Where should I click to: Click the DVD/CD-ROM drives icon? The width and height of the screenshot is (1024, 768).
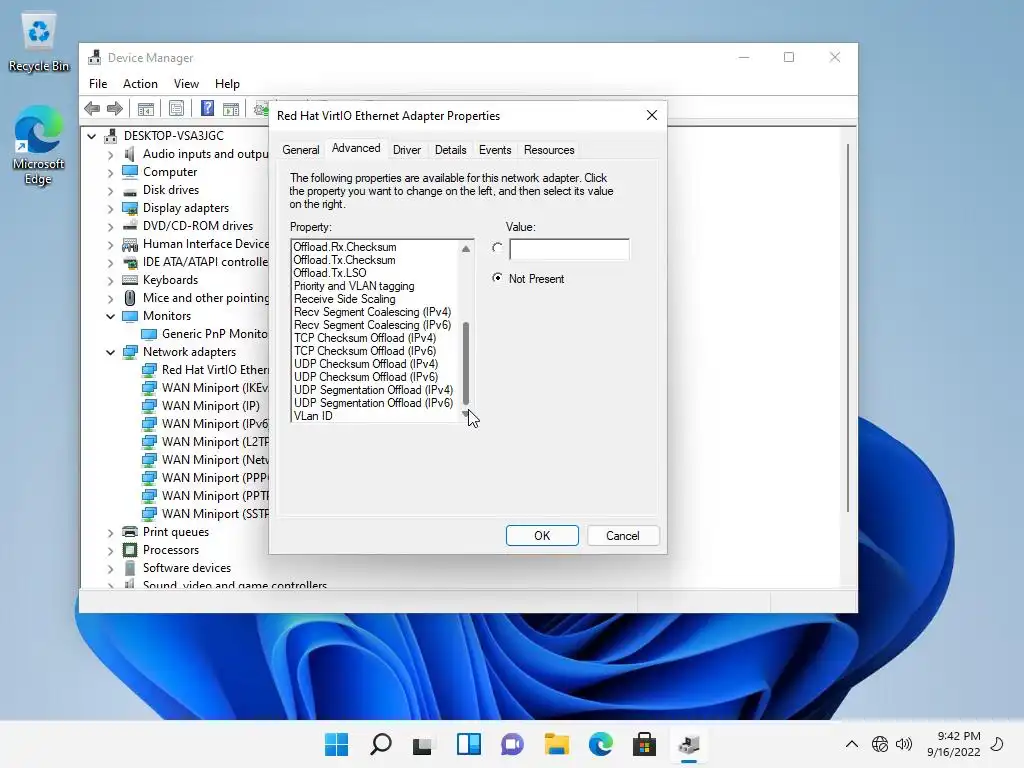[130, 226]
